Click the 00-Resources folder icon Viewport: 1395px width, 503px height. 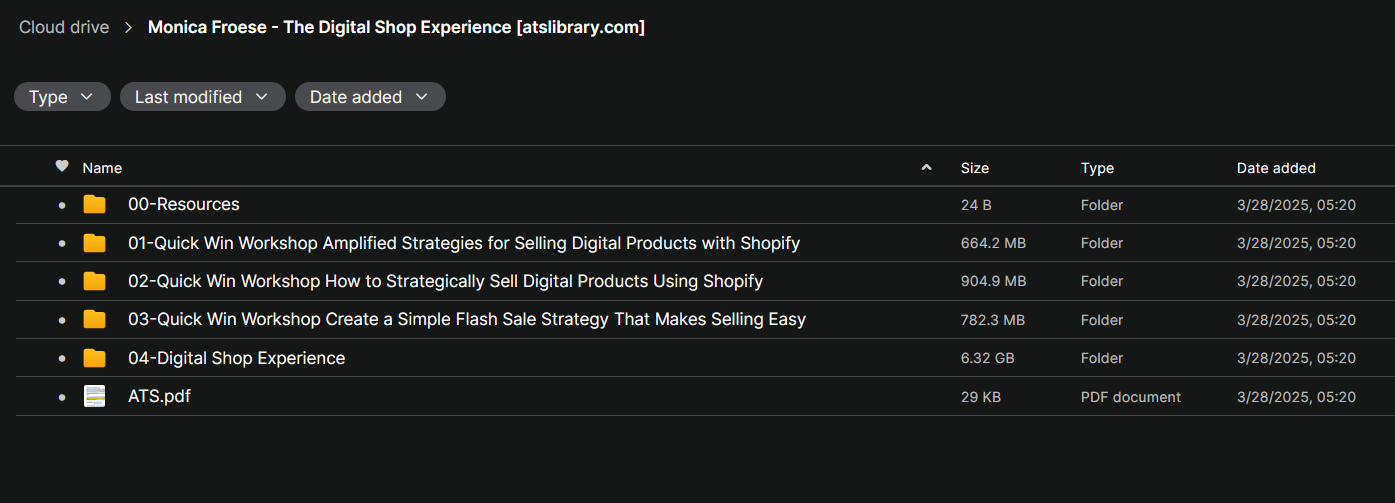pyautogui.click(x=94, y=204)
